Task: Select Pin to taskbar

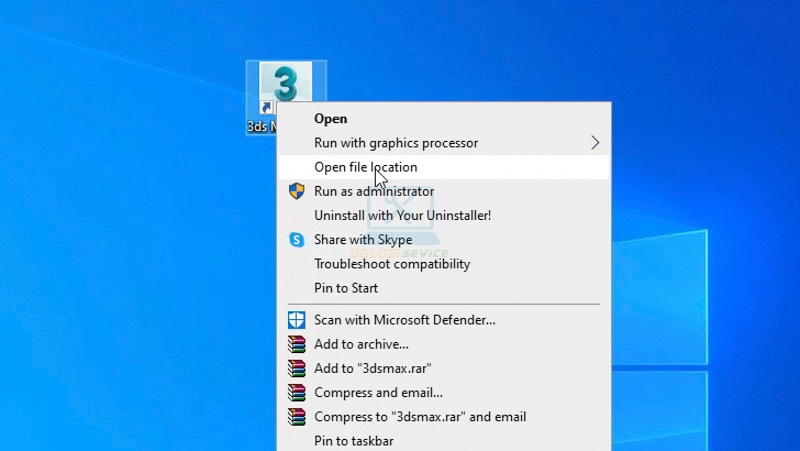Action: tap(444, 440)
